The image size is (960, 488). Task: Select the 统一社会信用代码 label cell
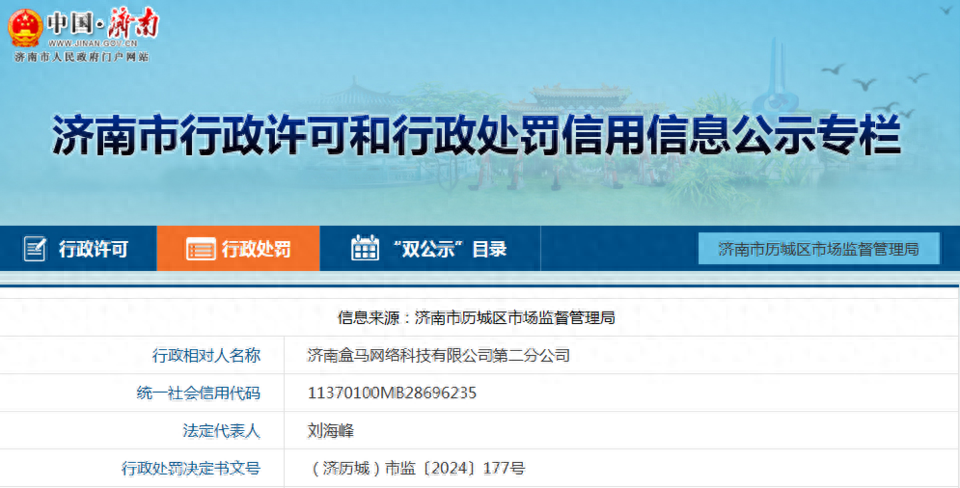pyautogui.click(x=198, y=393)
